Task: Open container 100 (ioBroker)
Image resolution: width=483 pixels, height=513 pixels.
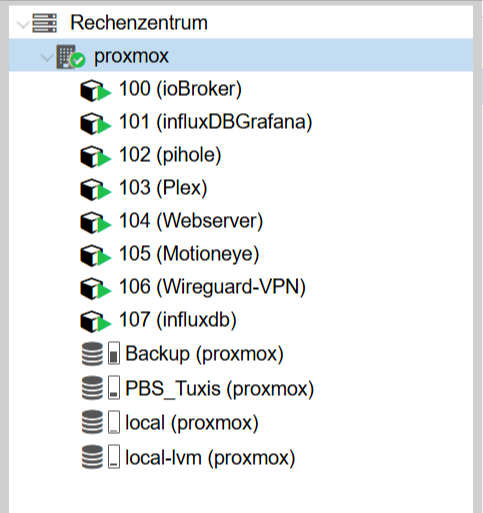Action: [x=180, y=89]
